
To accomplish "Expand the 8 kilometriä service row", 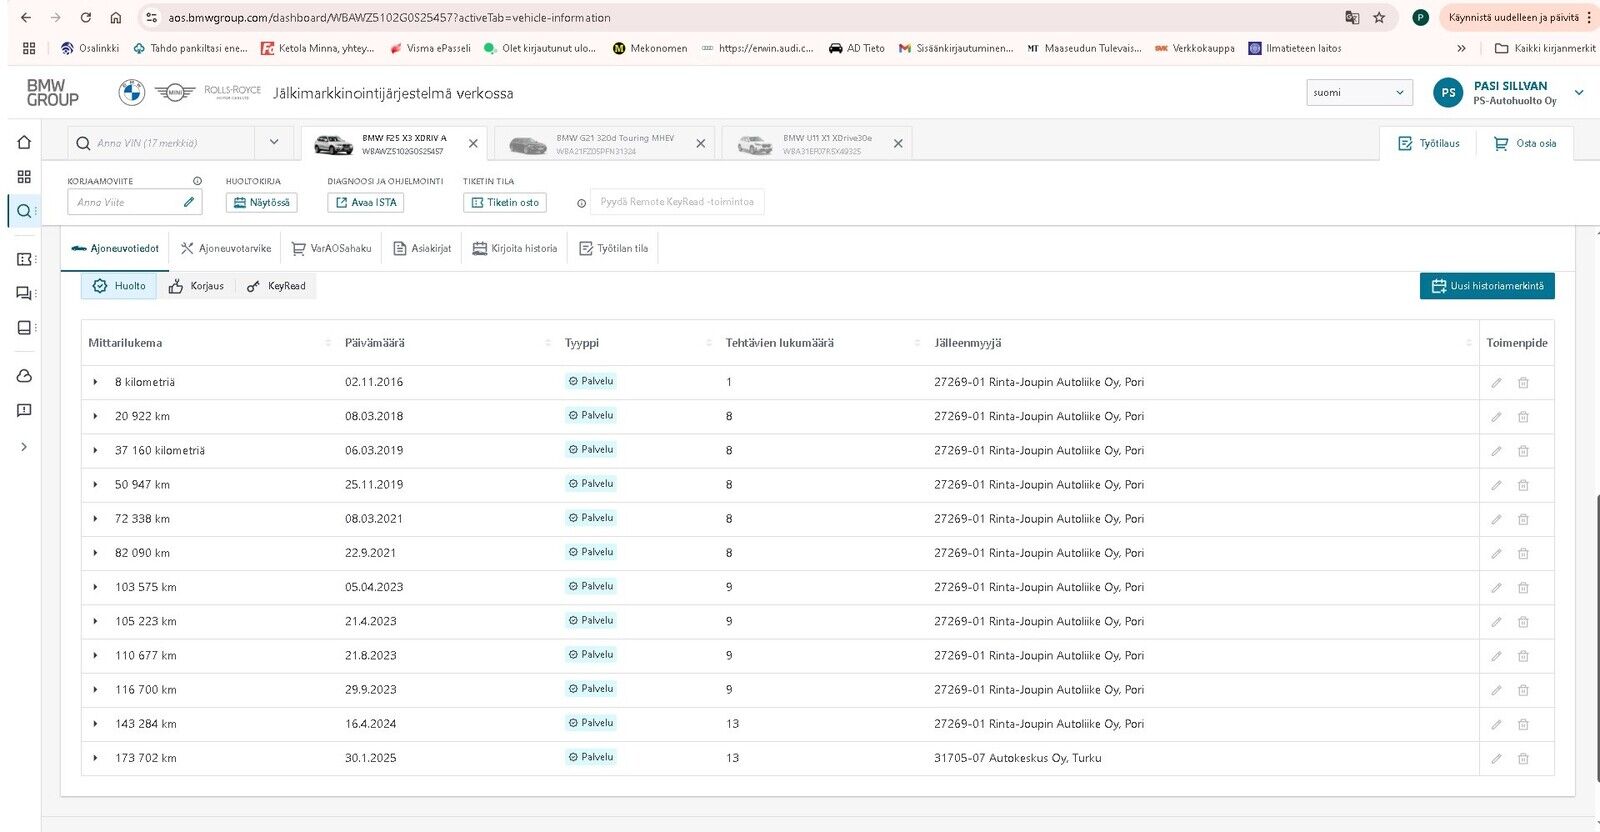I will (x=96, y=382).
